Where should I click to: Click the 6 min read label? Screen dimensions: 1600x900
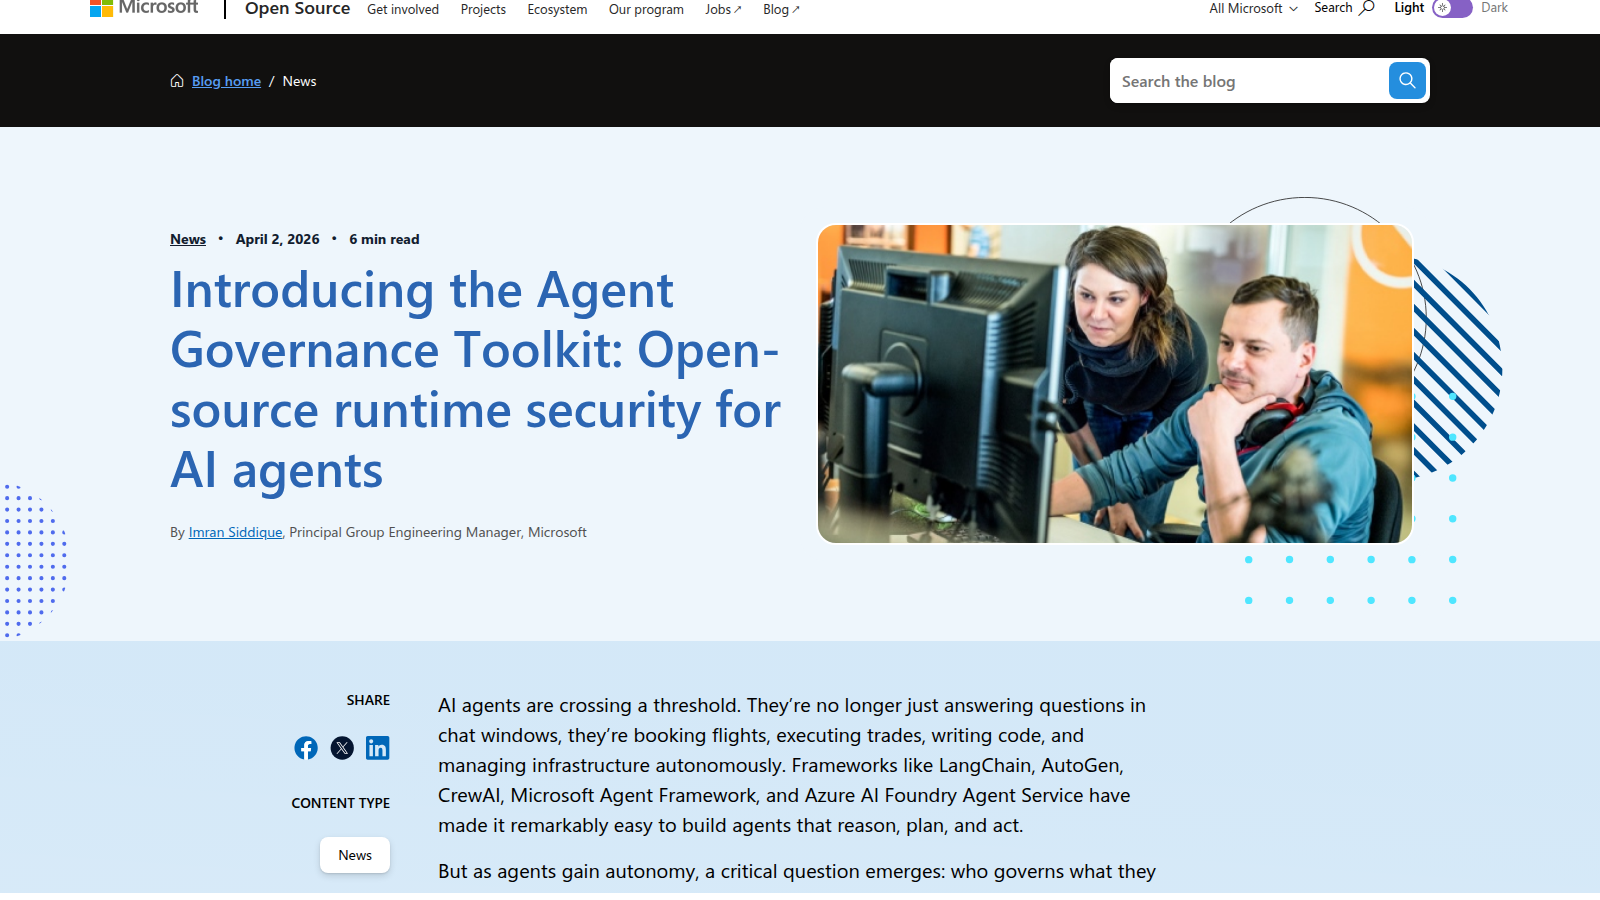(384, 239)
